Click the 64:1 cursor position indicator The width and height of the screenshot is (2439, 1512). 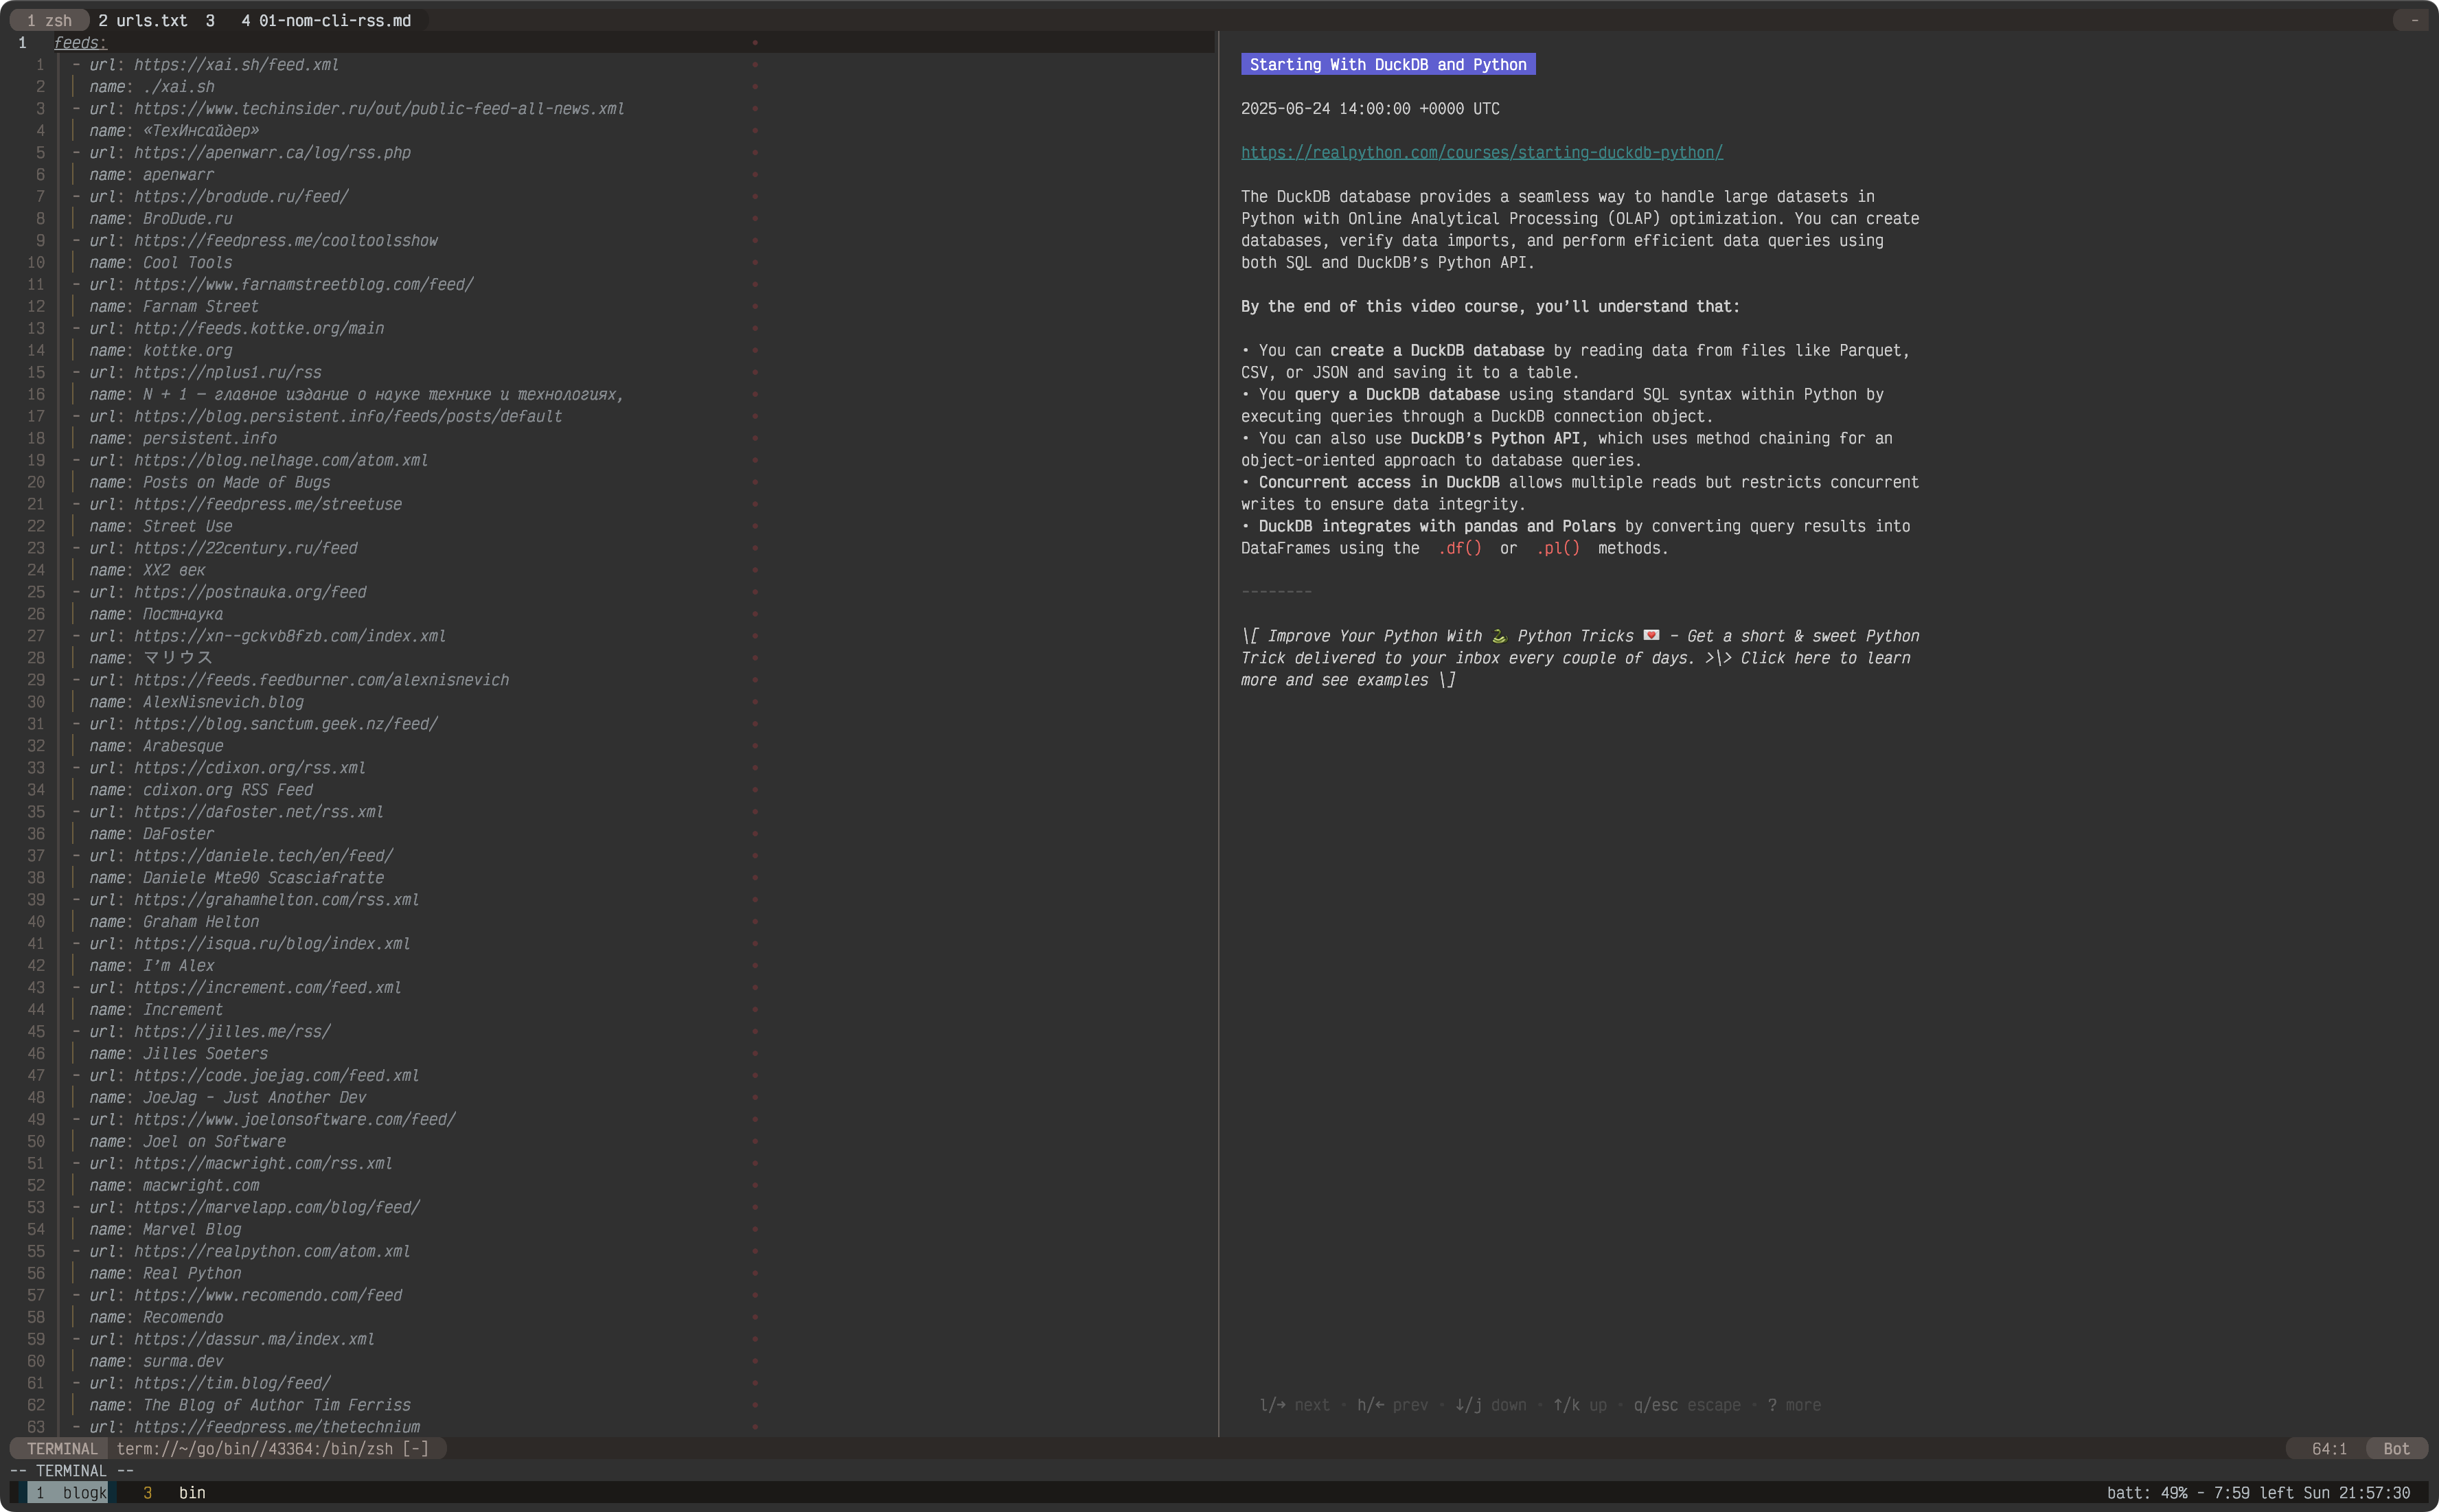[2329, 1448]
